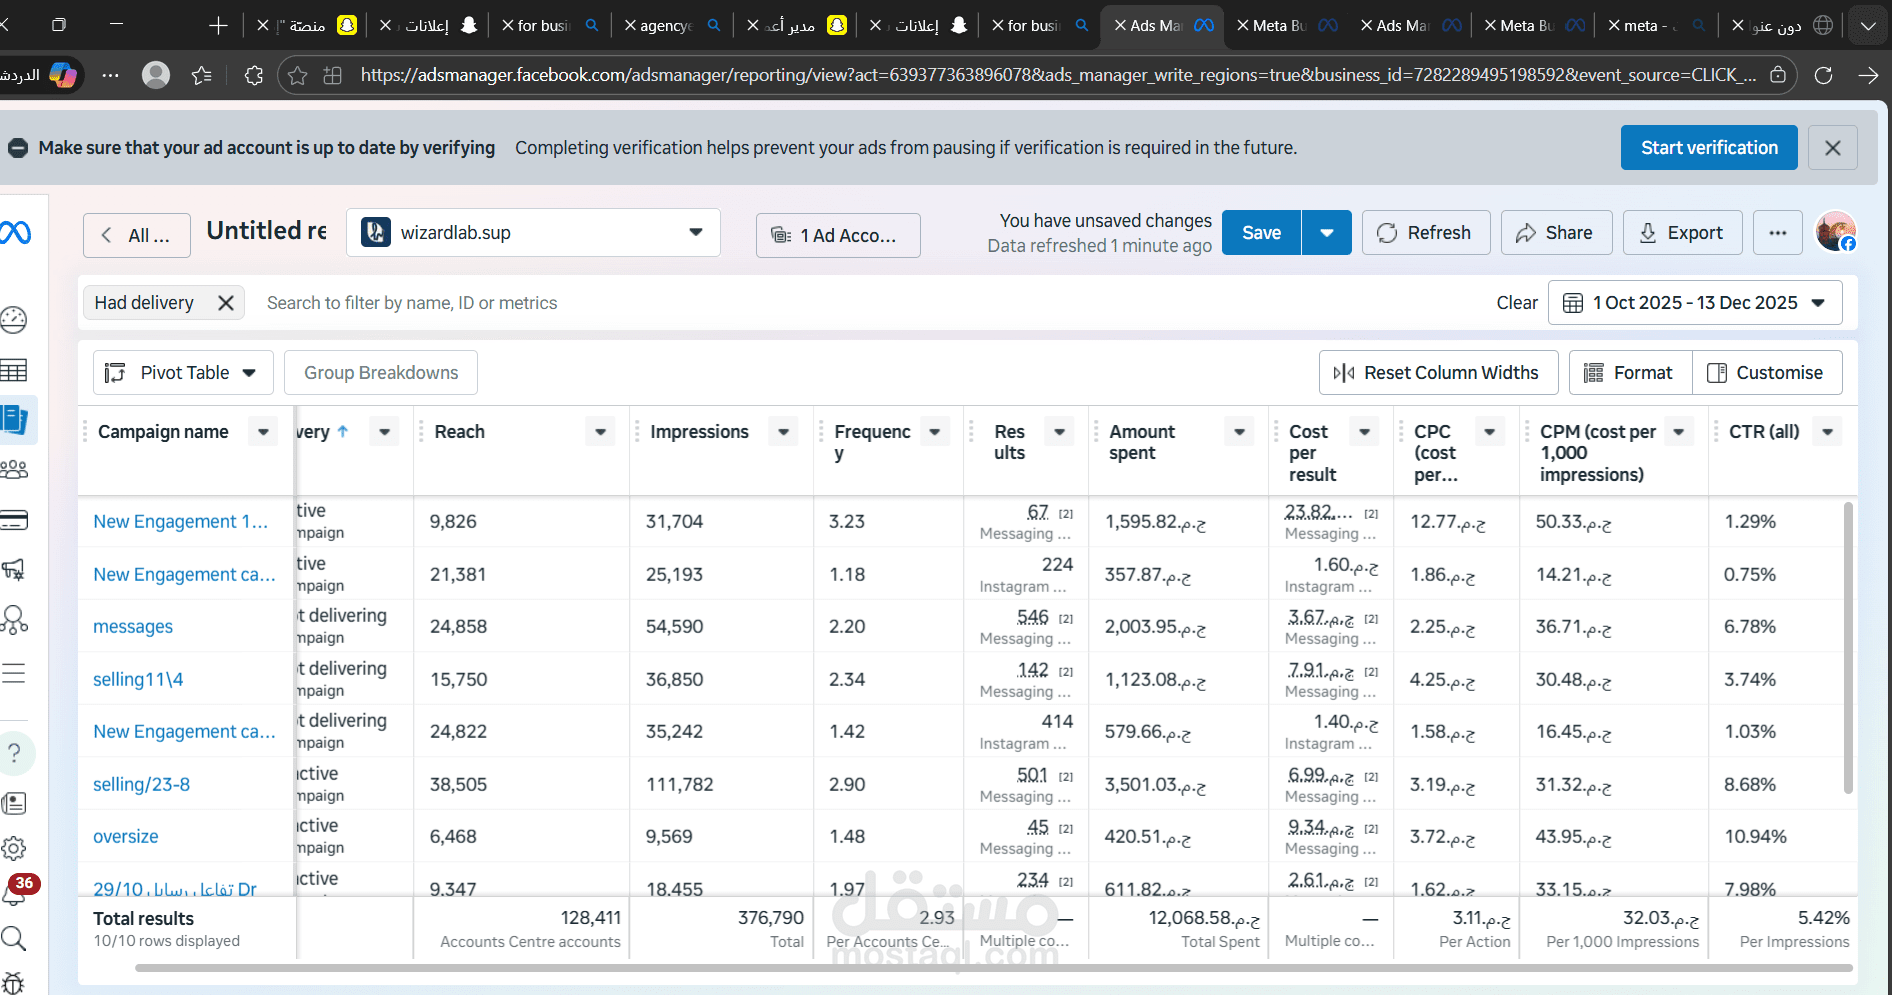Select the Meta Business Suite tab

tap(1276, 25)
